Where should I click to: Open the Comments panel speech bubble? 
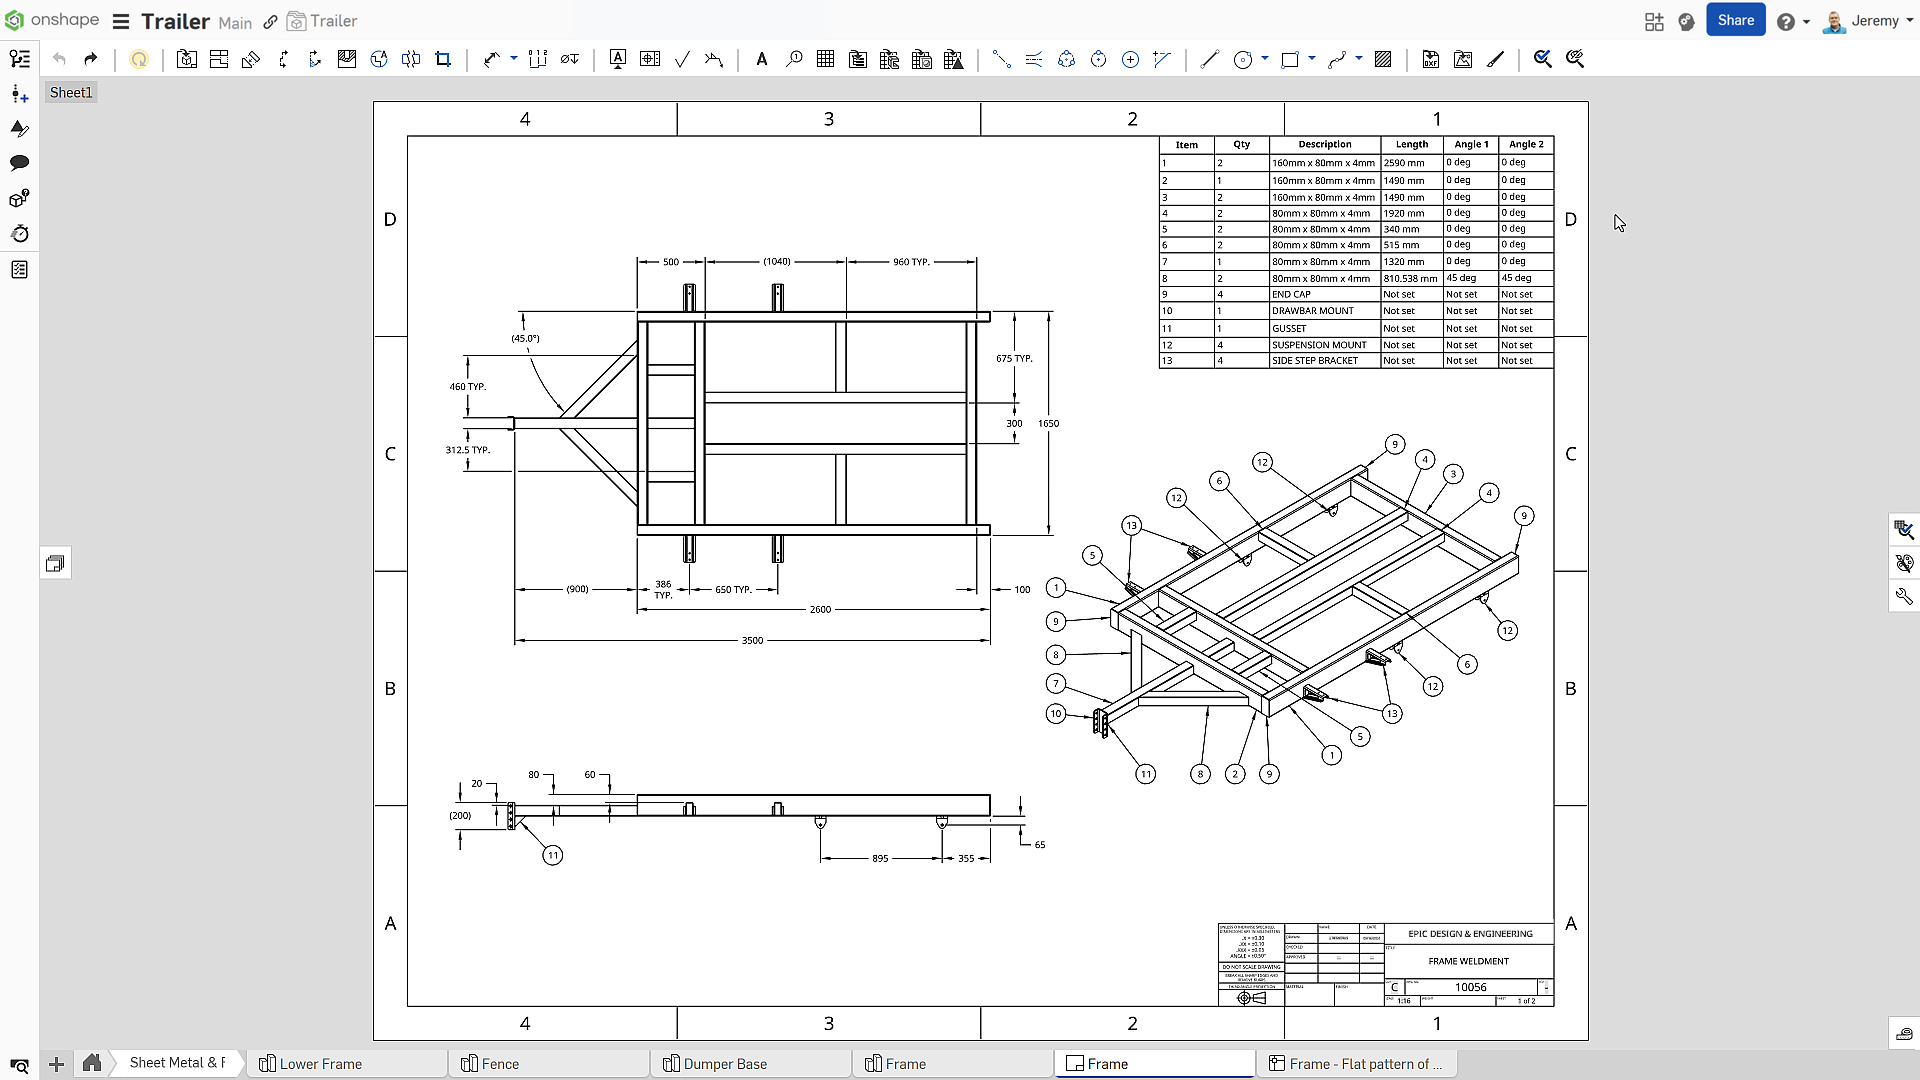pos(19,163)
